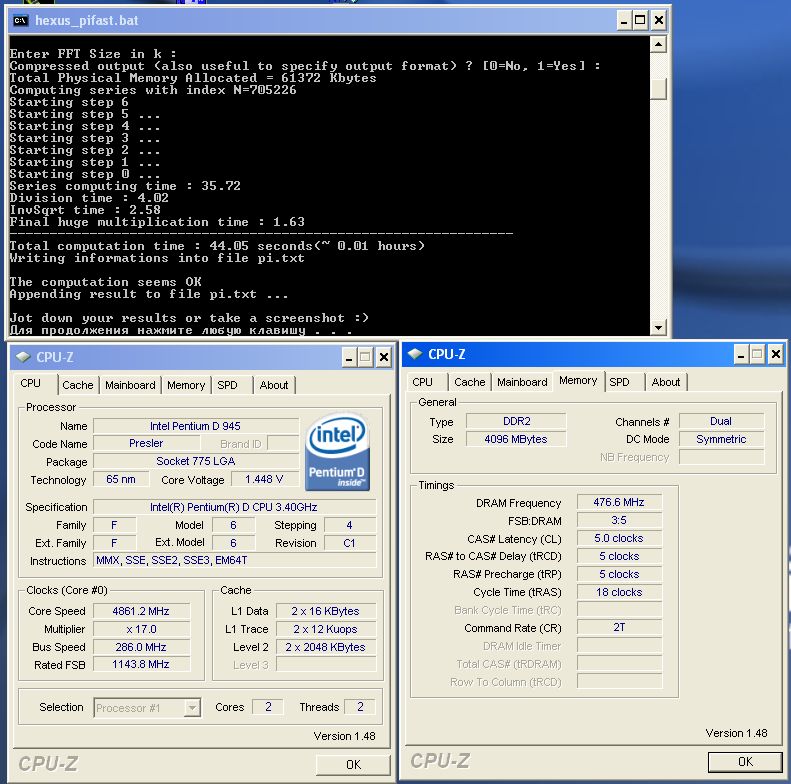
Task: Open About tab in left CPU-Z window
Action: coord(274,385)
